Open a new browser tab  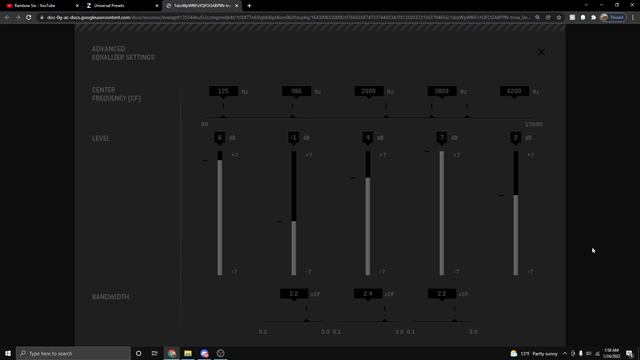point(249,6)
